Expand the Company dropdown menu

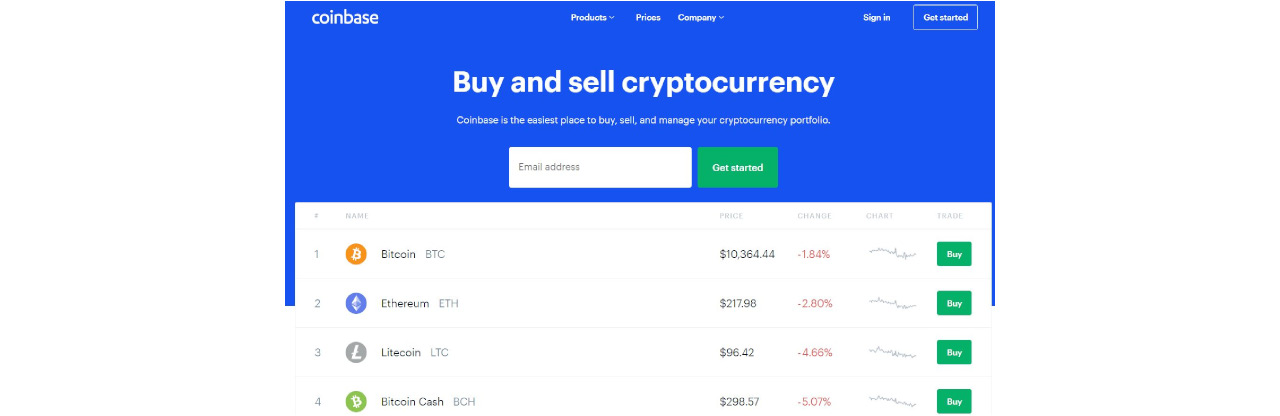tap(700, 18)
